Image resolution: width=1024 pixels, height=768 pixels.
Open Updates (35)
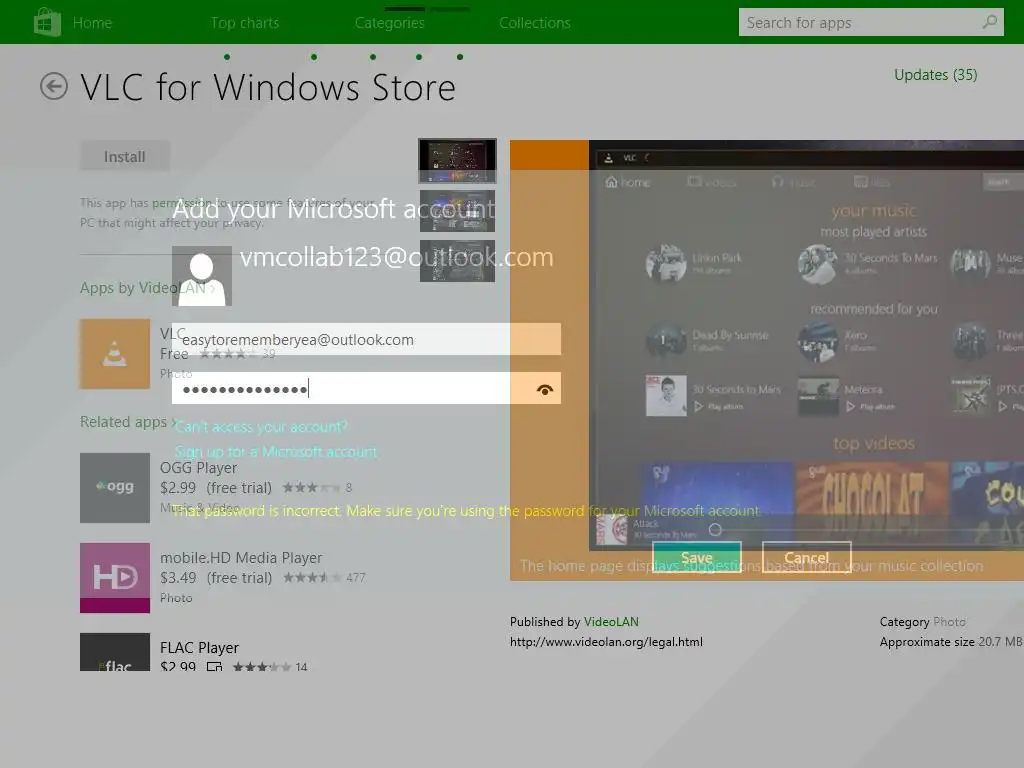(935, 75)
